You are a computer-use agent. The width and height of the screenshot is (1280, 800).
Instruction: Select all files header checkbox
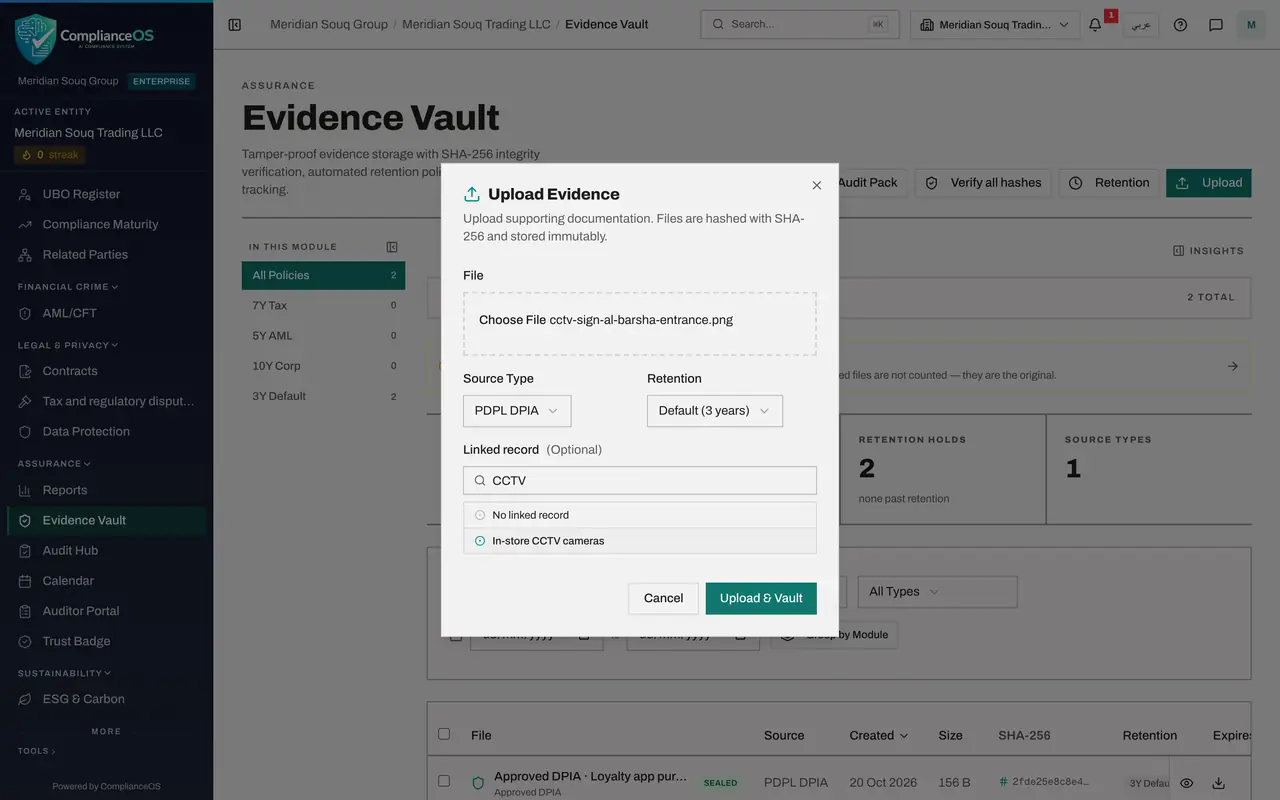click(444, 734)
